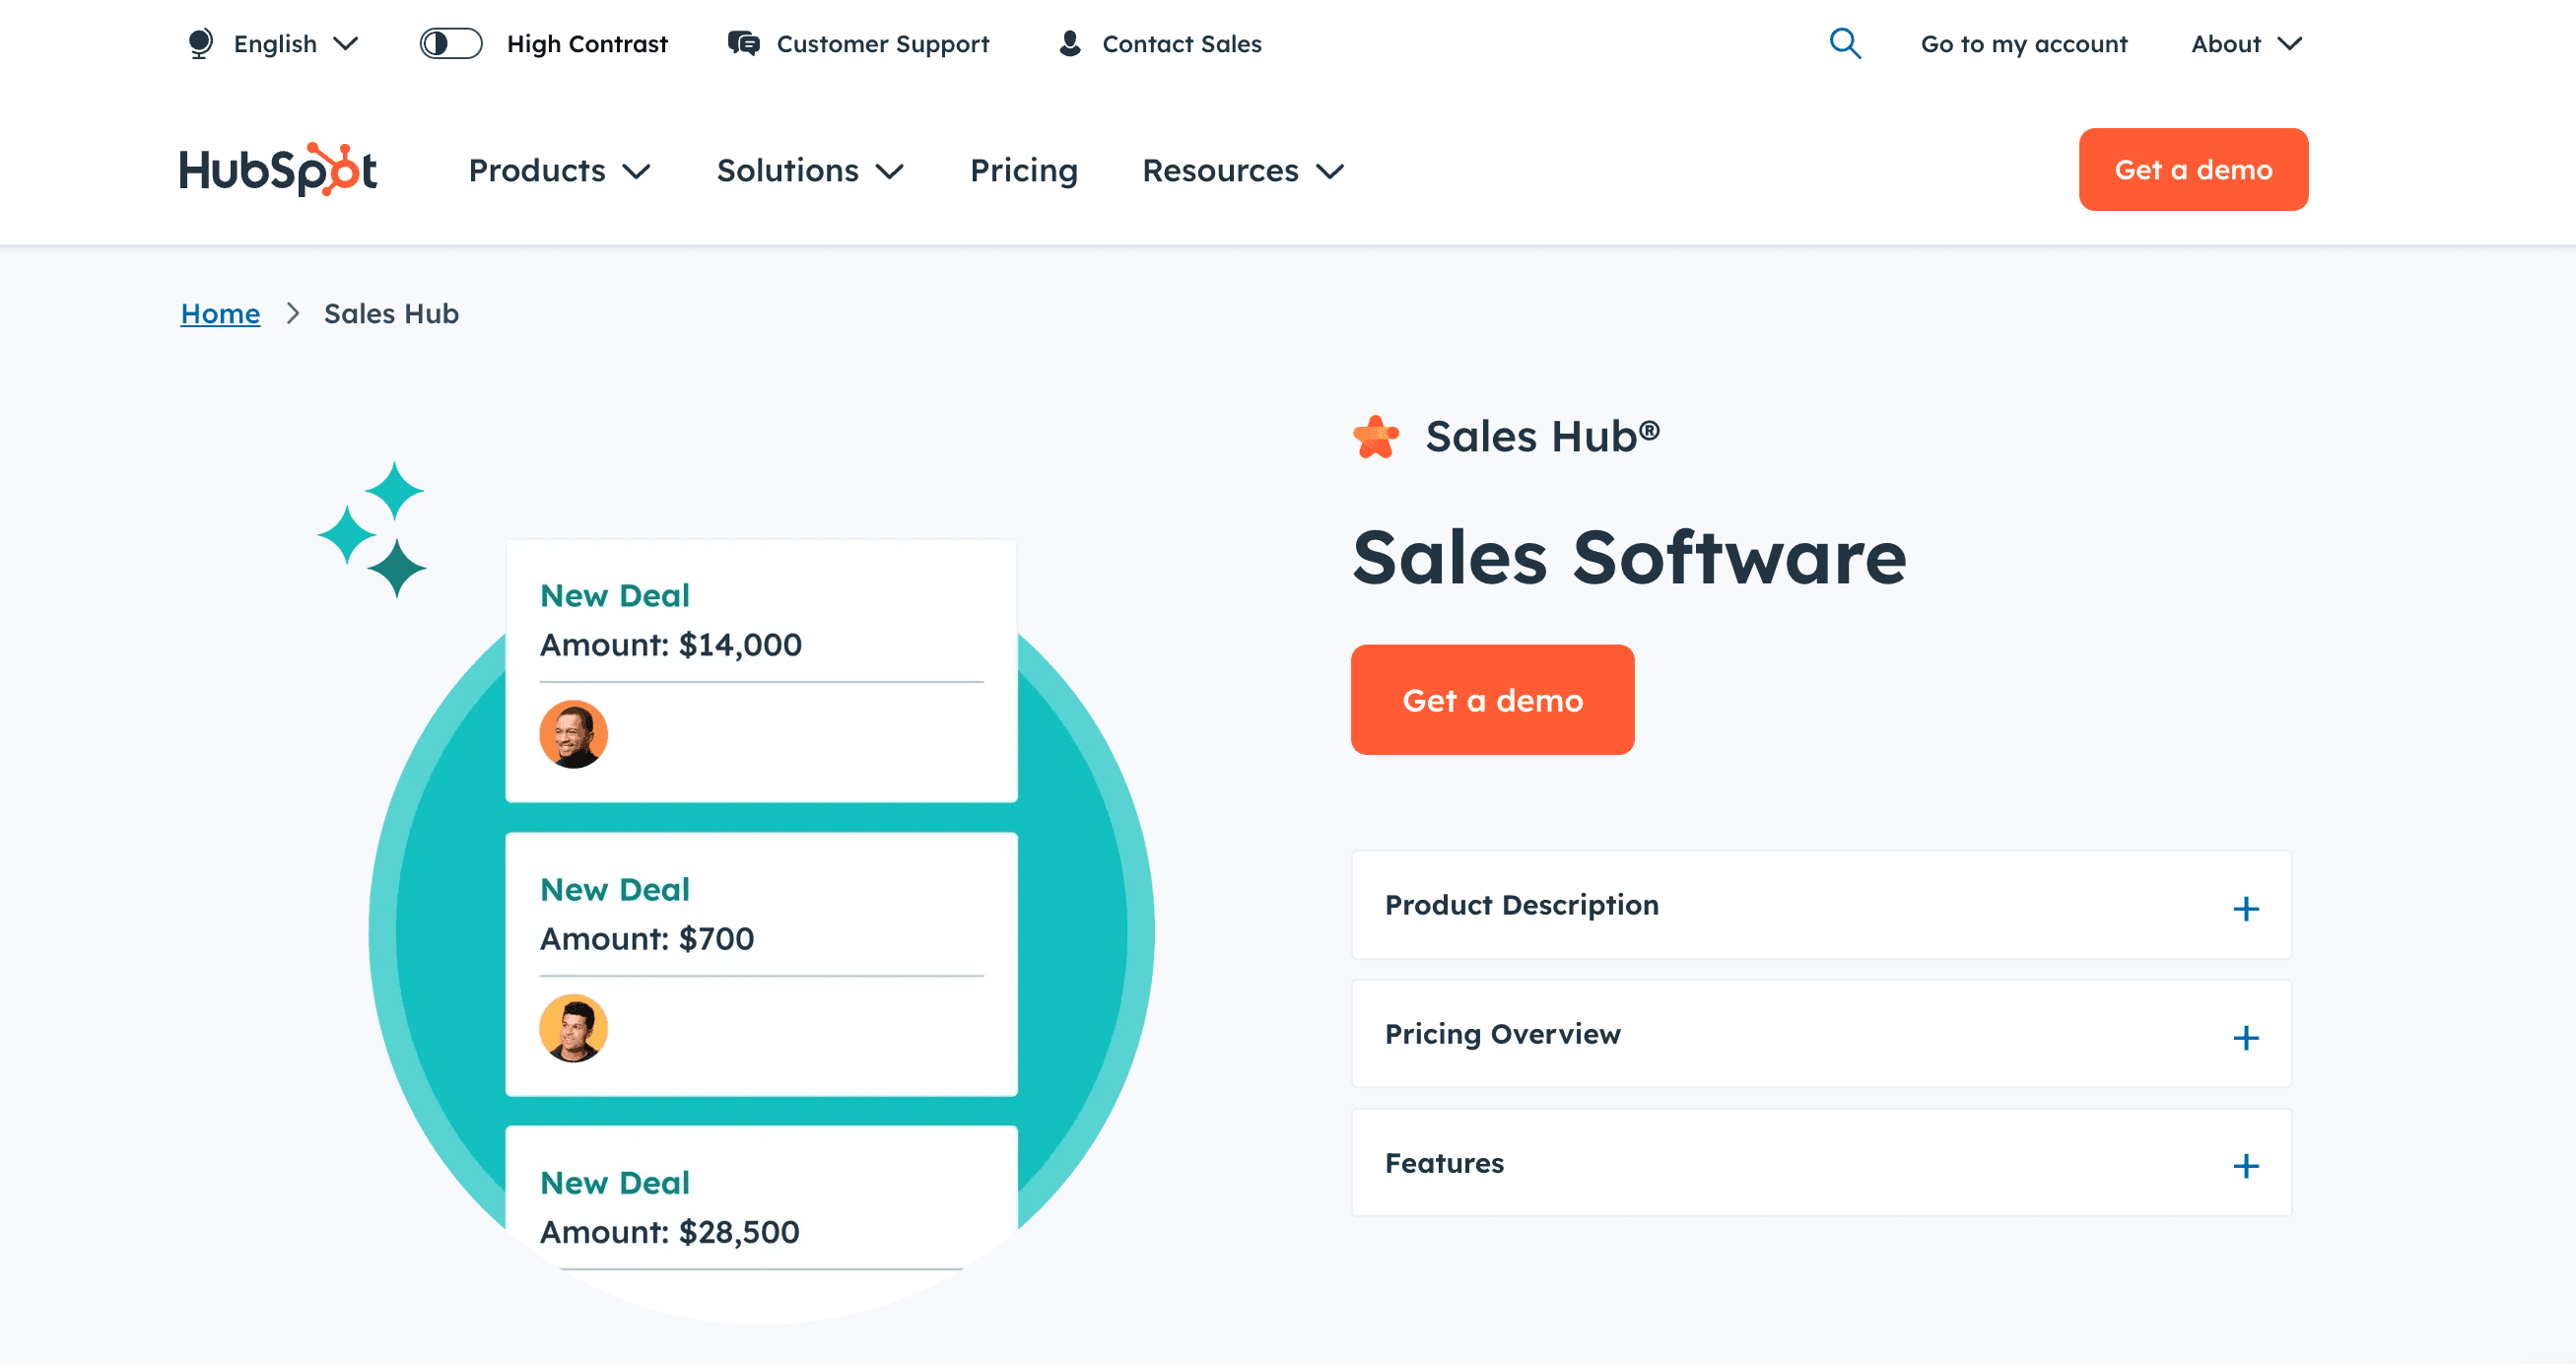The width and height of the screenshot is (2576, 1364).
Task: Click the Sales Software heading
Action: 1629,557
